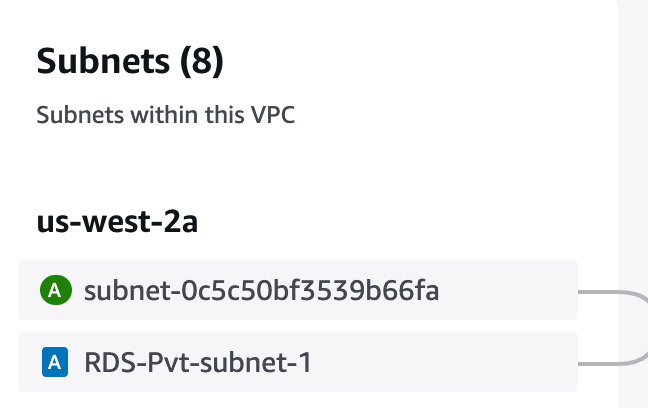Click the Subnets (8) panel heading
The width and height of the screenshot is (648, 408).
point(130,61)
